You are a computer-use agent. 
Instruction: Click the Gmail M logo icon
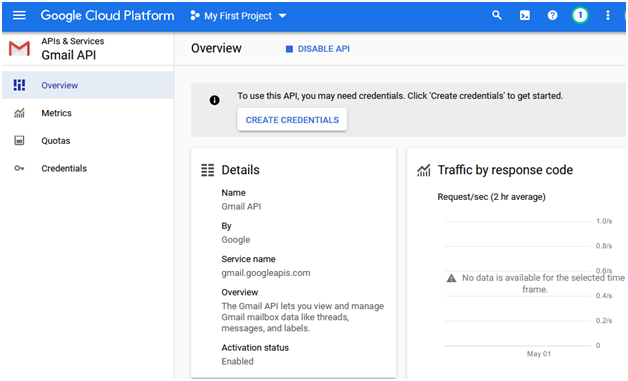click(19, 48)
